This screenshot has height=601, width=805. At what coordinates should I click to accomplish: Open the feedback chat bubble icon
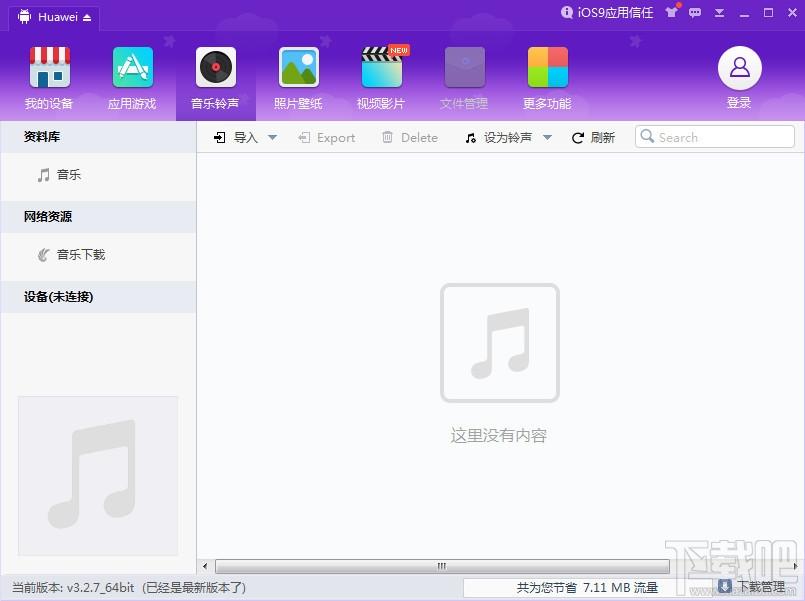[x=695, y=13]
